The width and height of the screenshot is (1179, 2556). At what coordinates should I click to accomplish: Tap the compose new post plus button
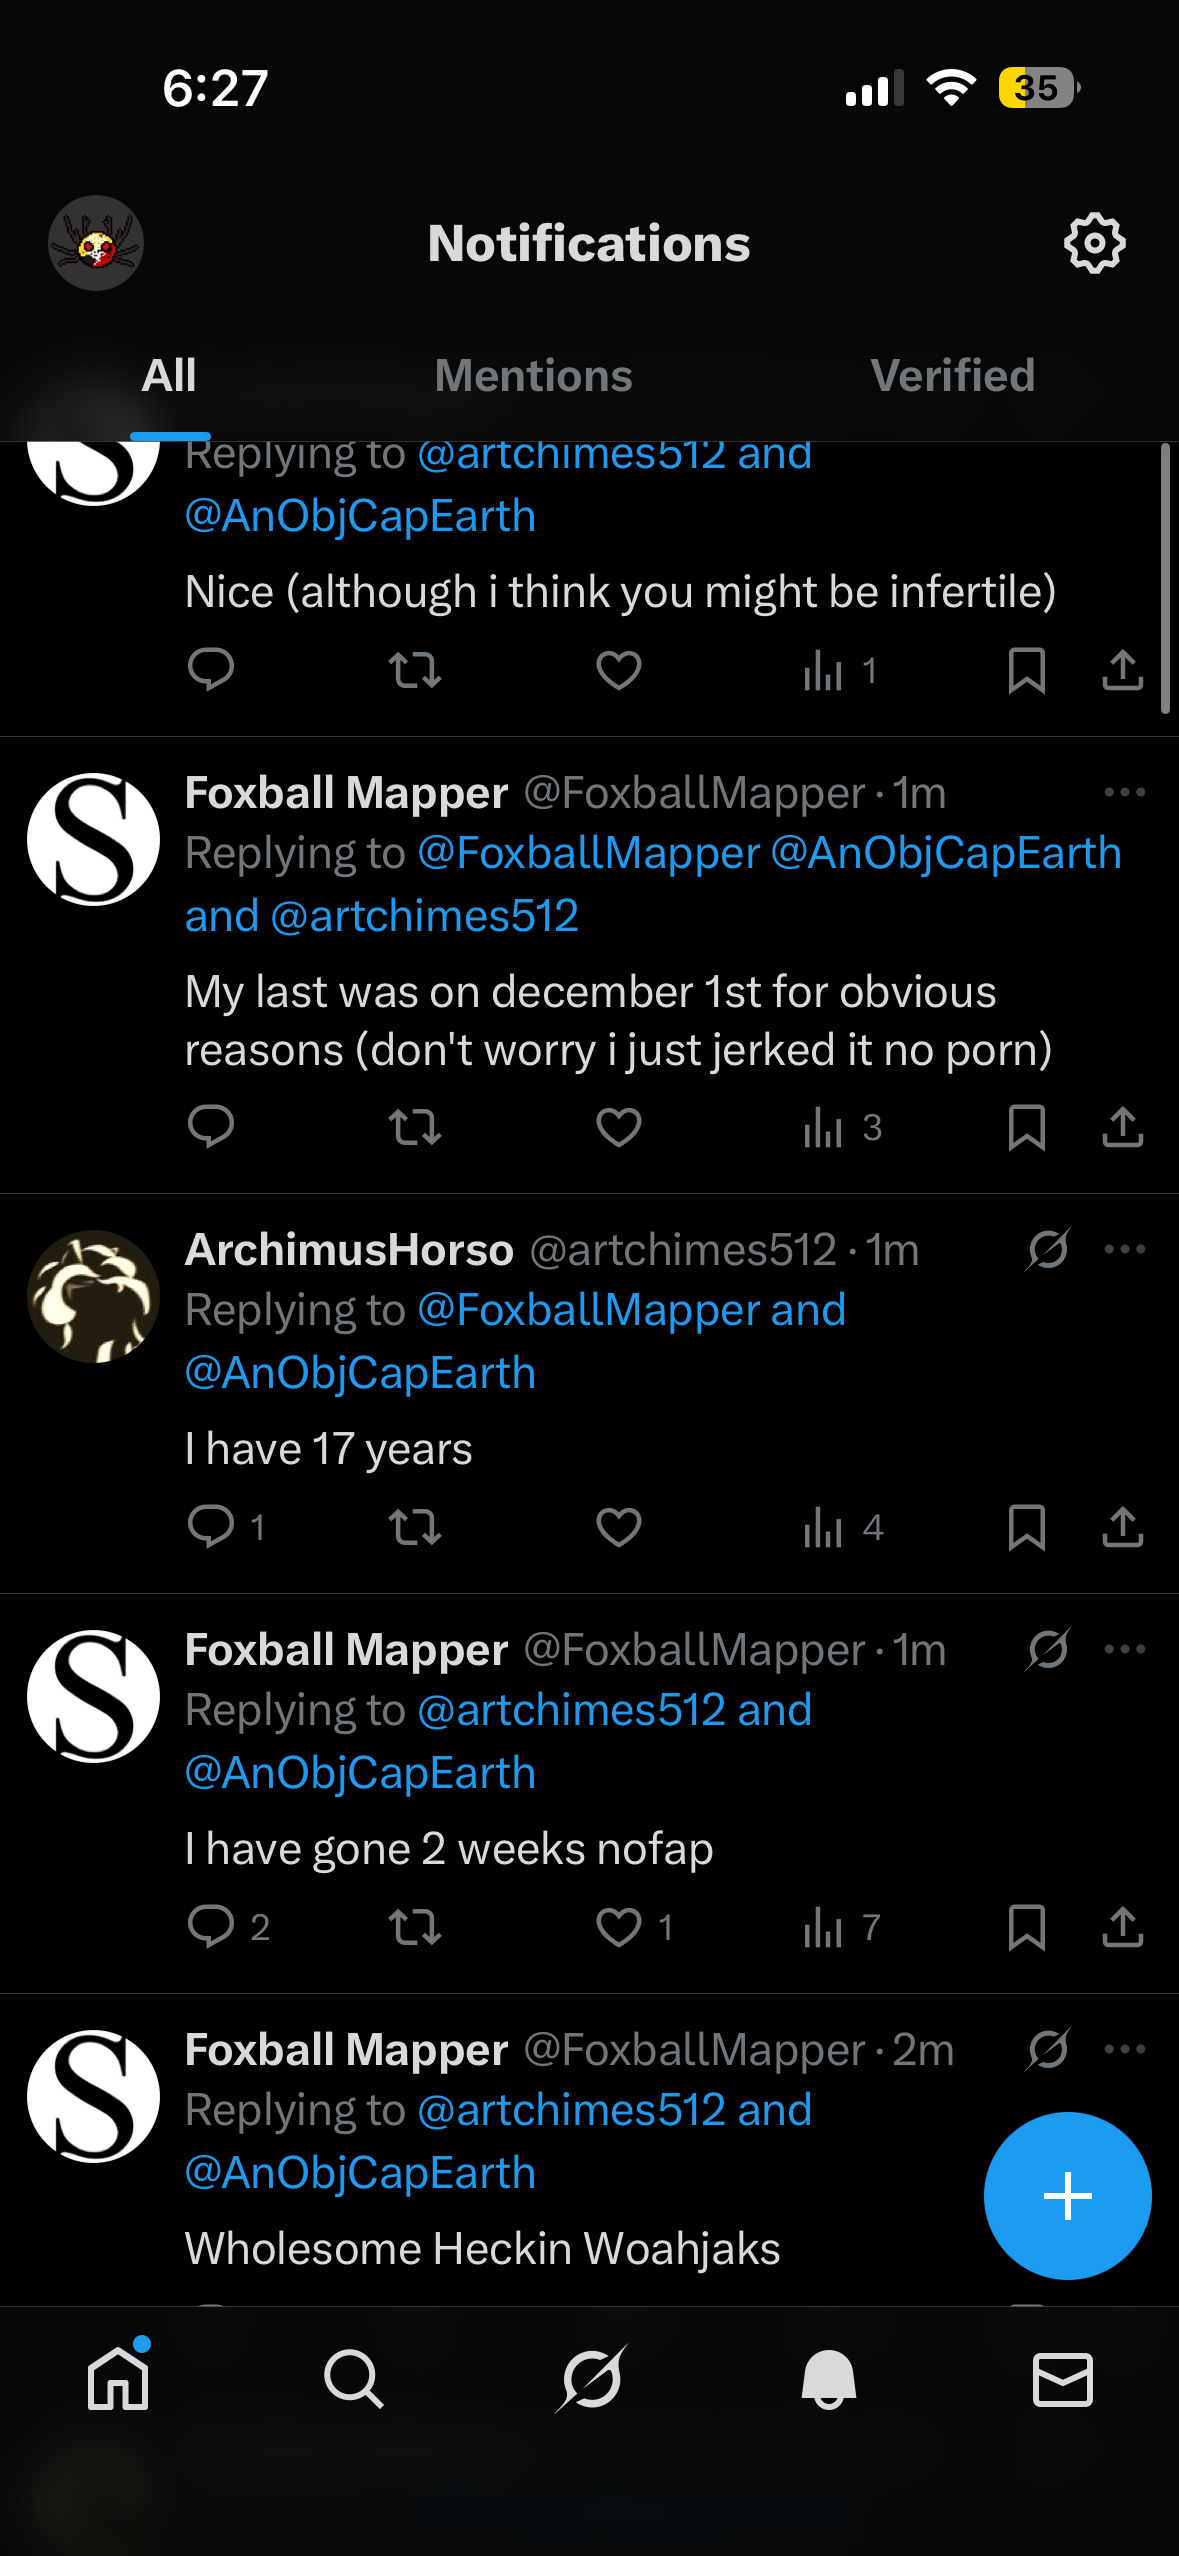click(1067, 2195)
